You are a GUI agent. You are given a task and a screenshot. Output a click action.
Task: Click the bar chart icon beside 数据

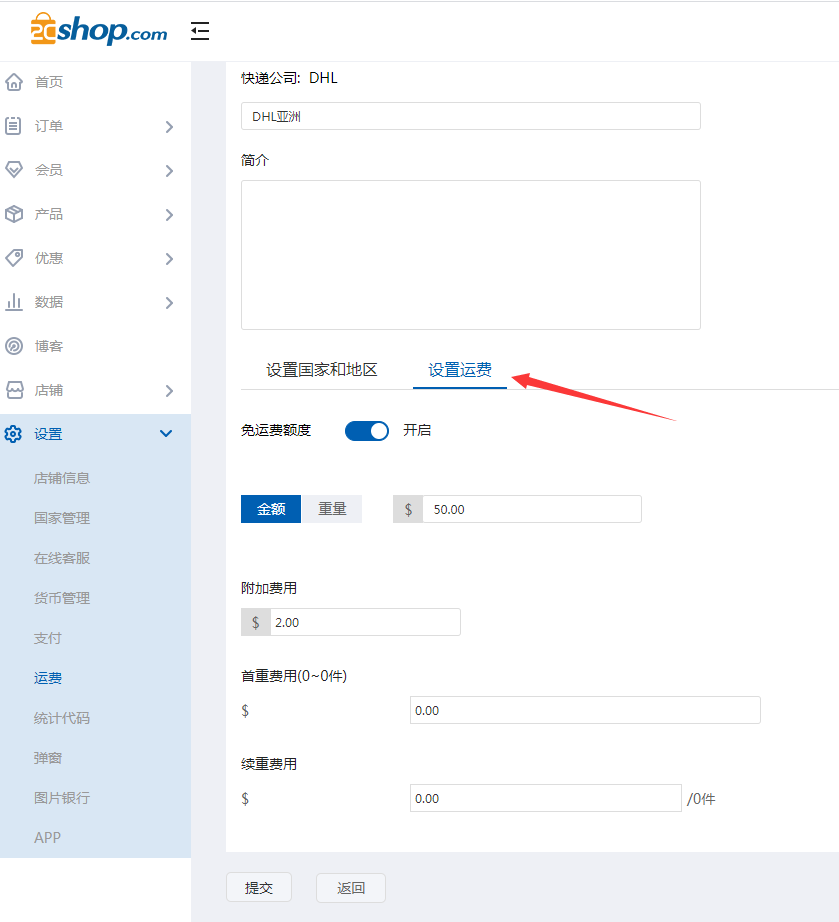(x=14, y=302)
